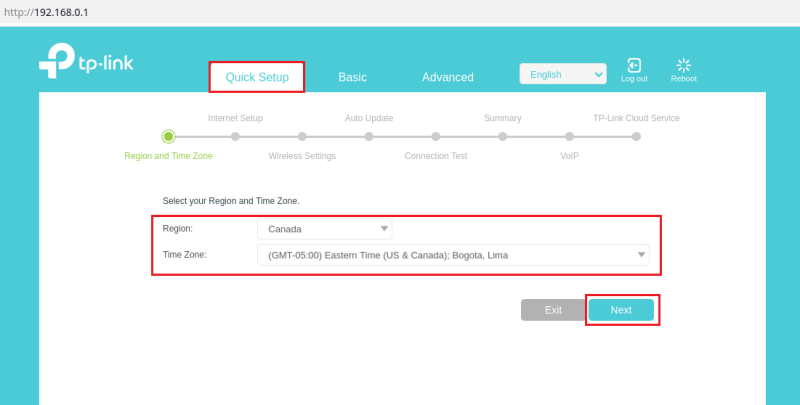Viewport: 800px width, 405px height.
Task: Click the Internet Setup step dot
Action: [x=235, y=136]
